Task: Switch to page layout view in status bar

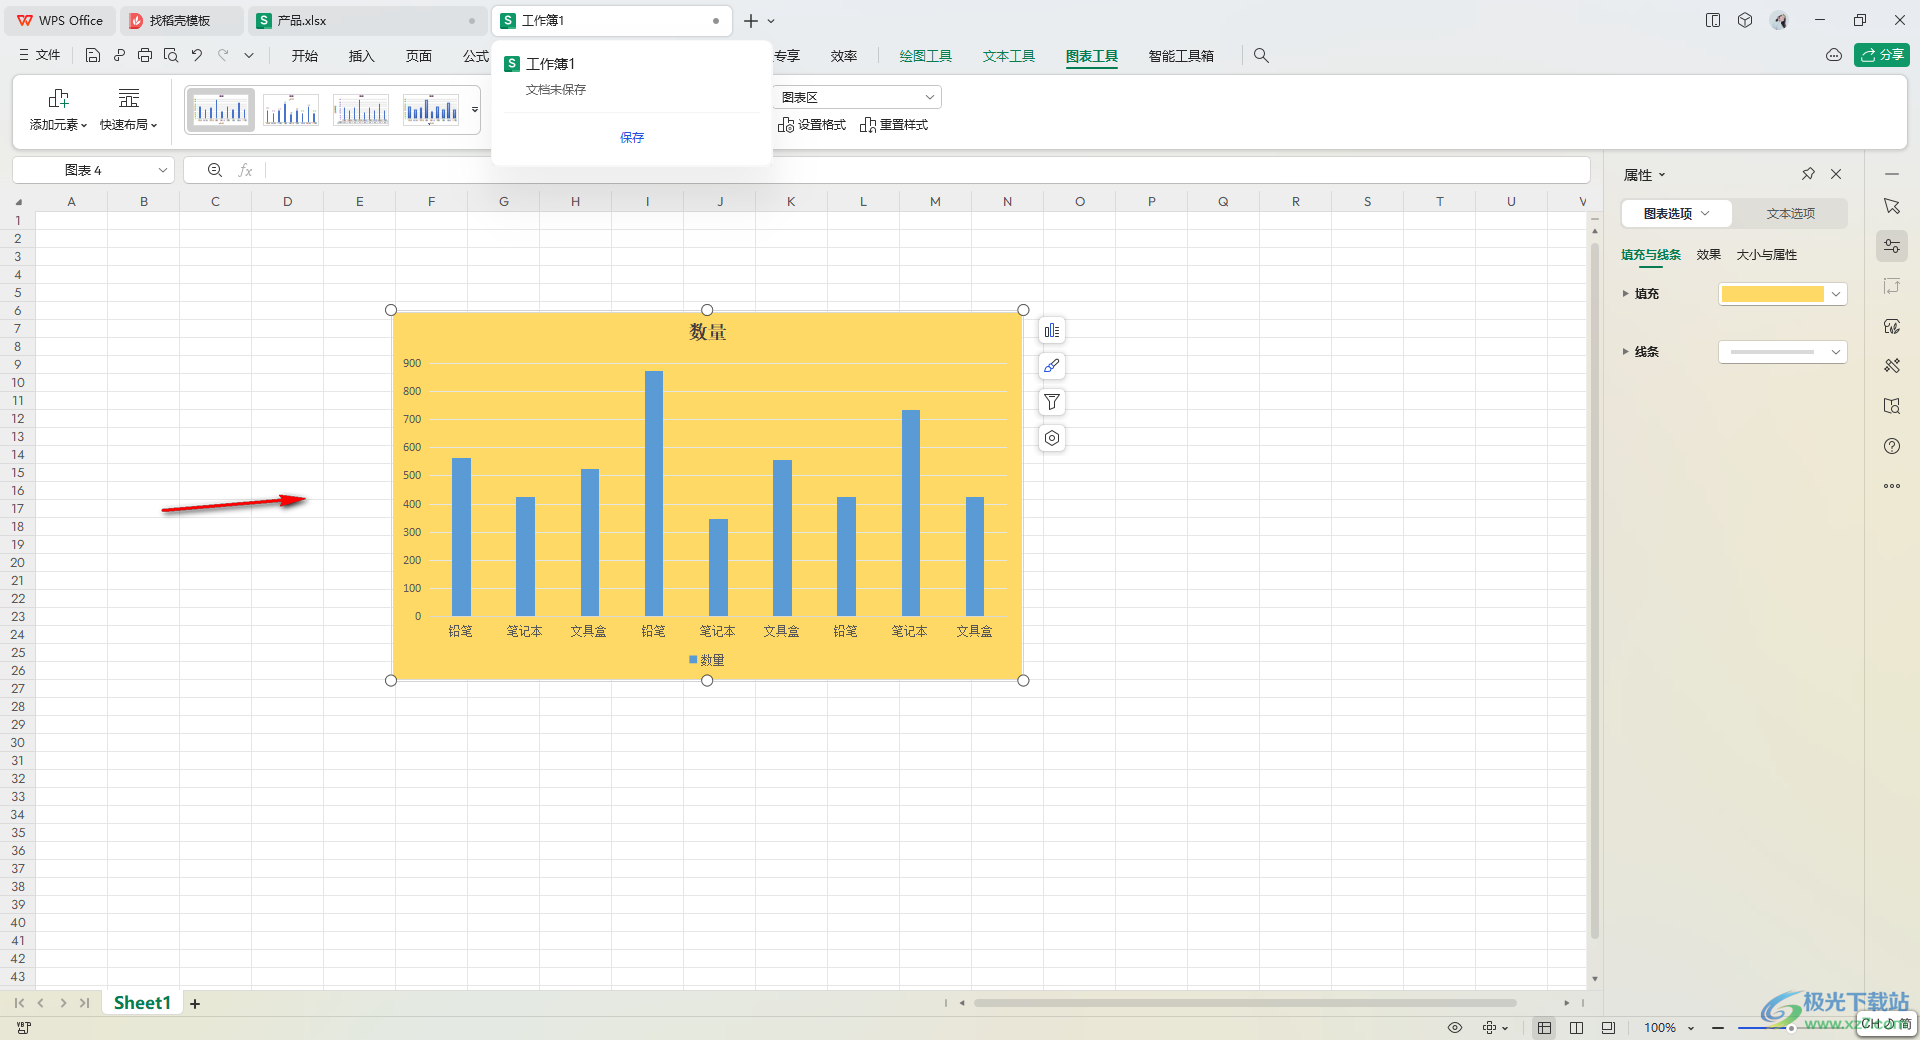Action: [1608, 1028]
